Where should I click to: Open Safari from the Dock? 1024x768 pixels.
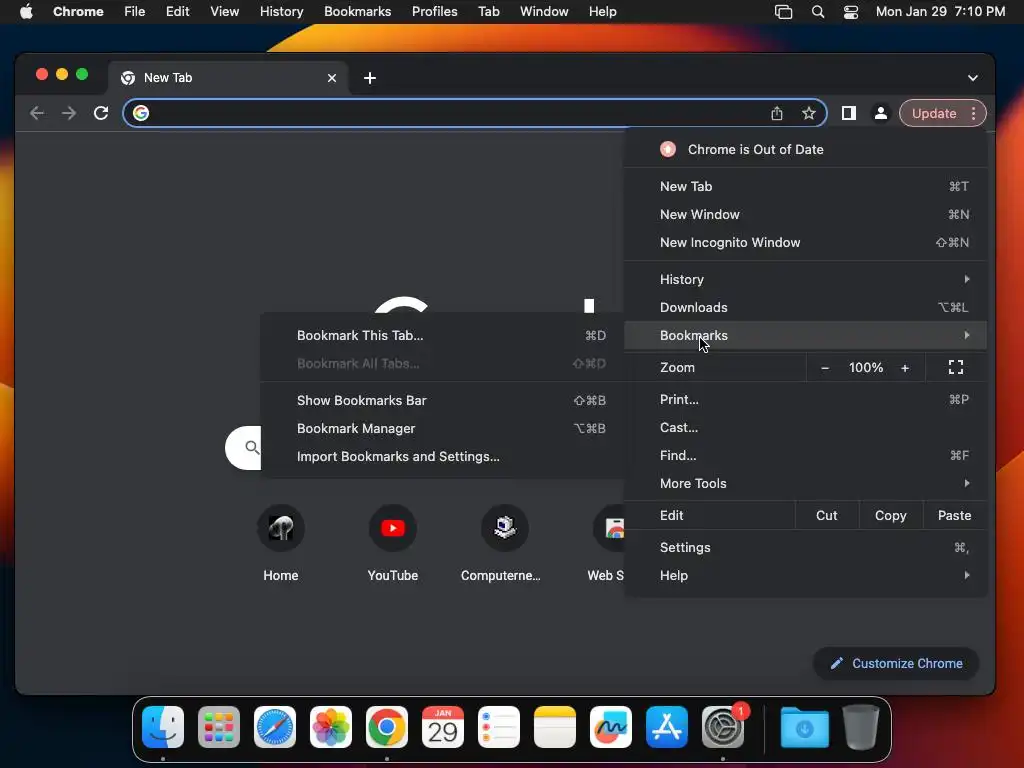[x=275, y=727]
